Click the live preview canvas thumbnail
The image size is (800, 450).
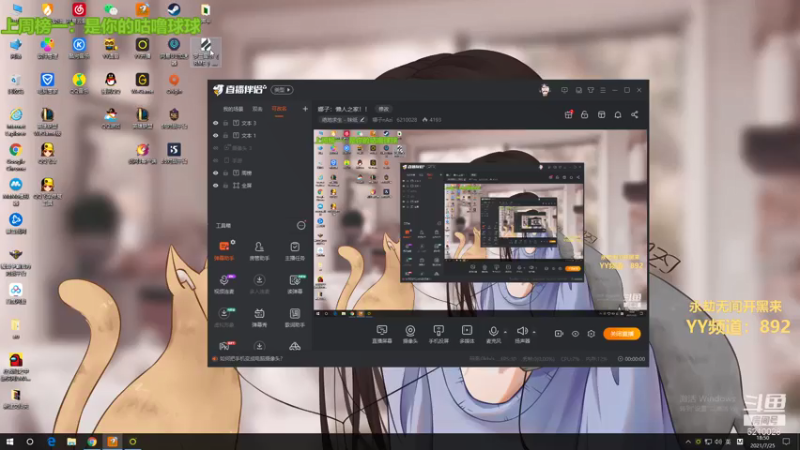coord(480,223)
